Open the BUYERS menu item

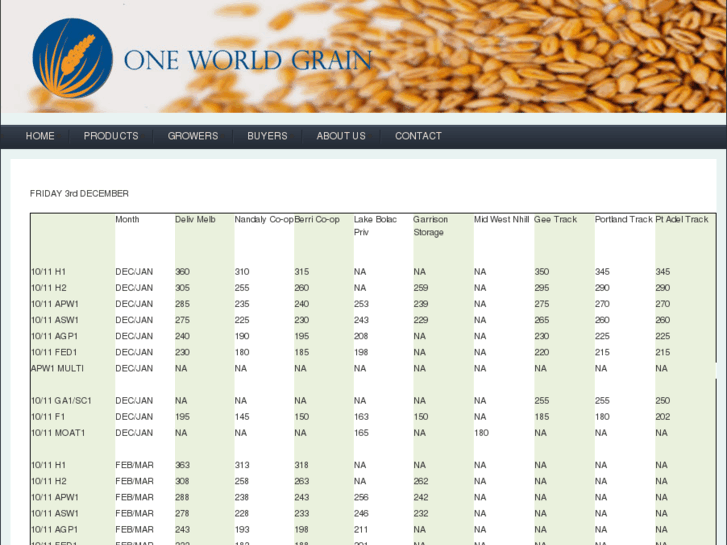pos(267,136)
